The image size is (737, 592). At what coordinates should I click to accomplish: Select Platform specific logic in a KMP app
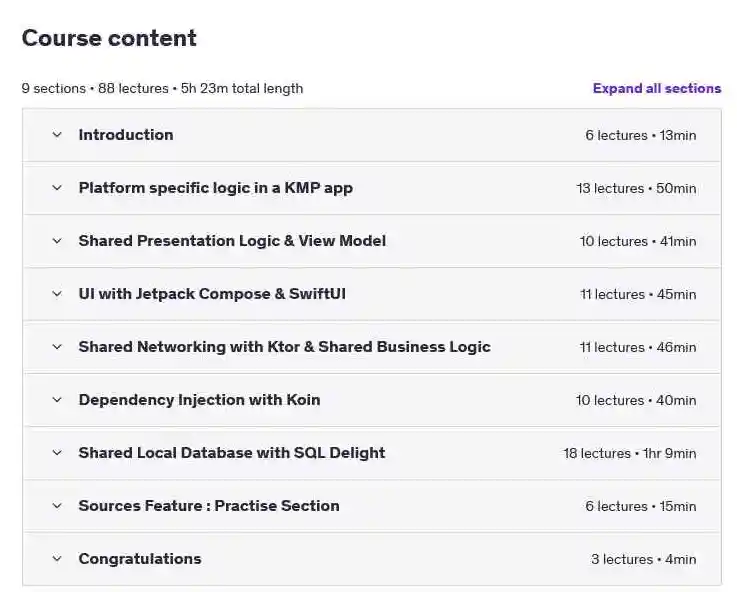click(x=216, y=188)
